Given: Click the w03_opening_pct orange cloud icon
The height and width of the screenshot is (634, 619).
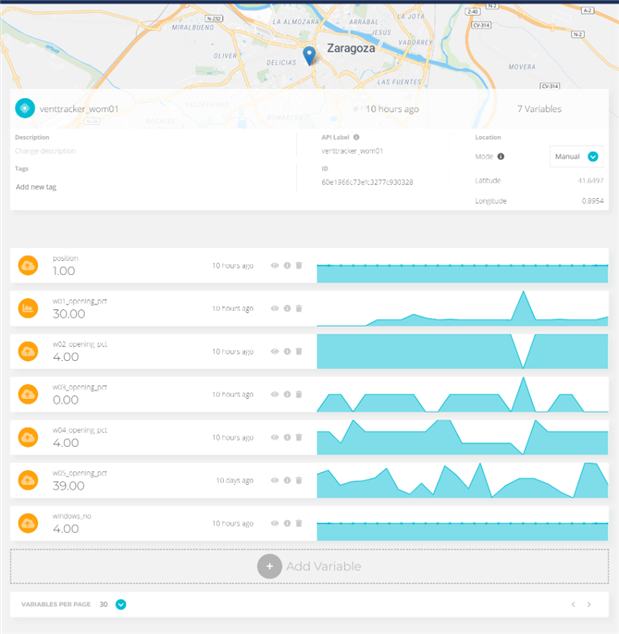Looking at the screenshot, I should click(x=28, y=394).
